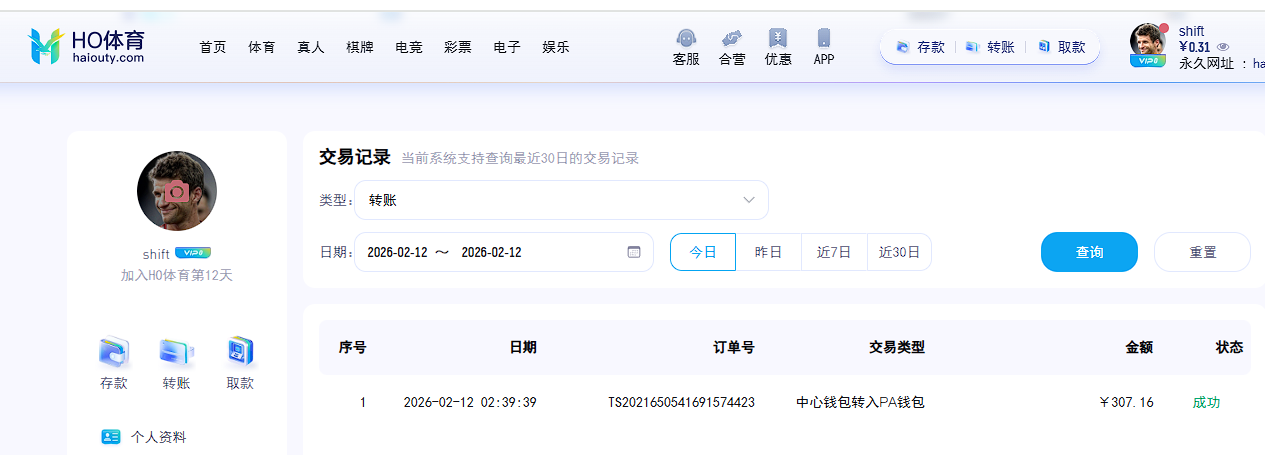Select the 今日 date range option
1265x455 pixels.
click(703, 252)
